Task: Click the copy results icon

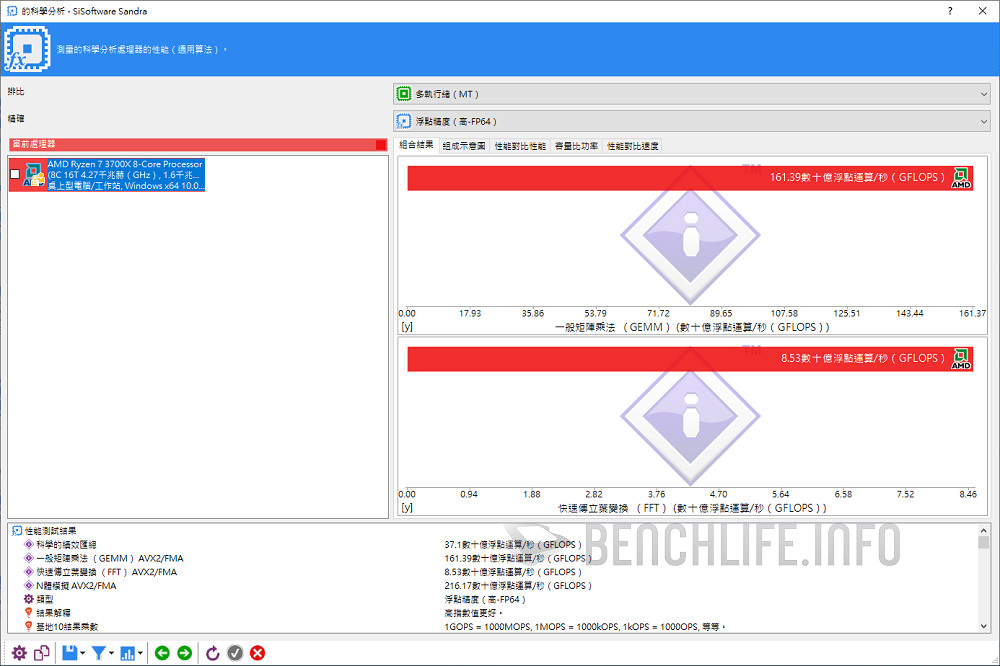Action: [42, 653]
